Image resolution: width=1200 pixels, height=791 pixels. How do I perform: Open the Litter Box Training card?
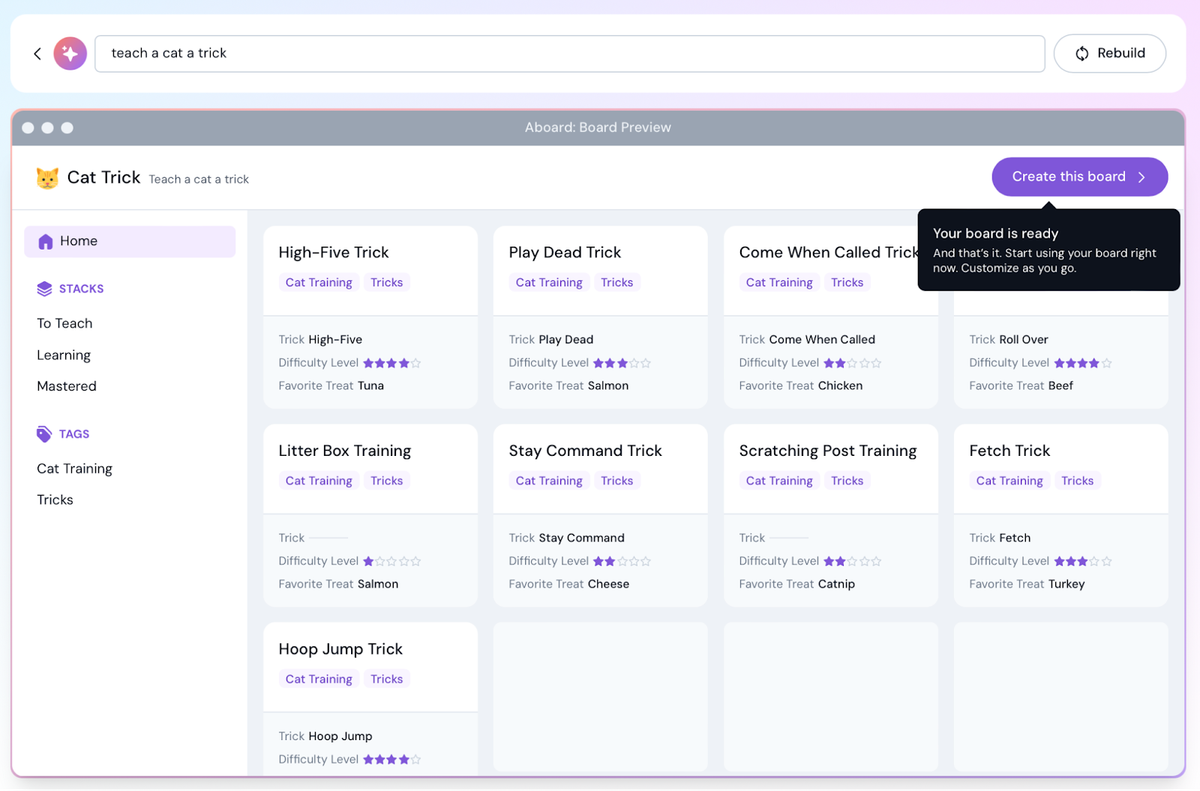pos(345,451)
